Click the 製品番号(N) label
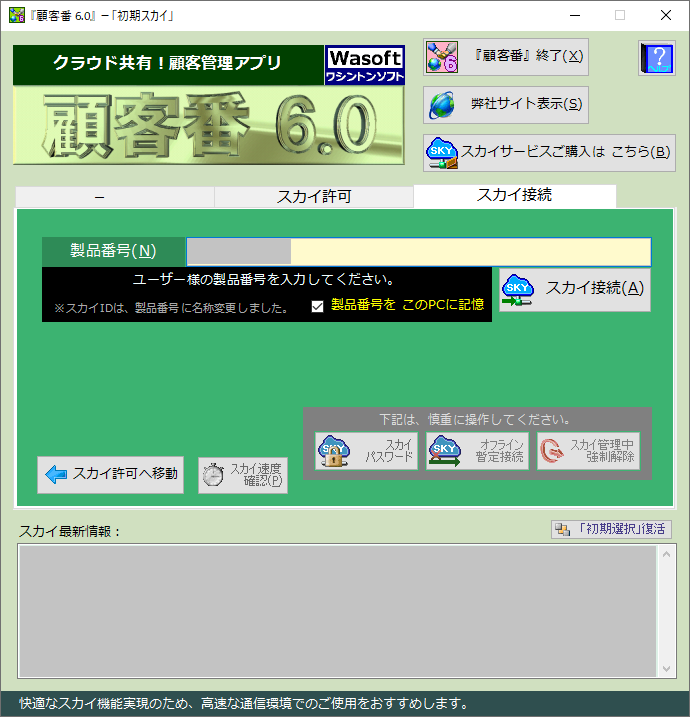The height and width of the screenshot is (717, 690). 113,251
